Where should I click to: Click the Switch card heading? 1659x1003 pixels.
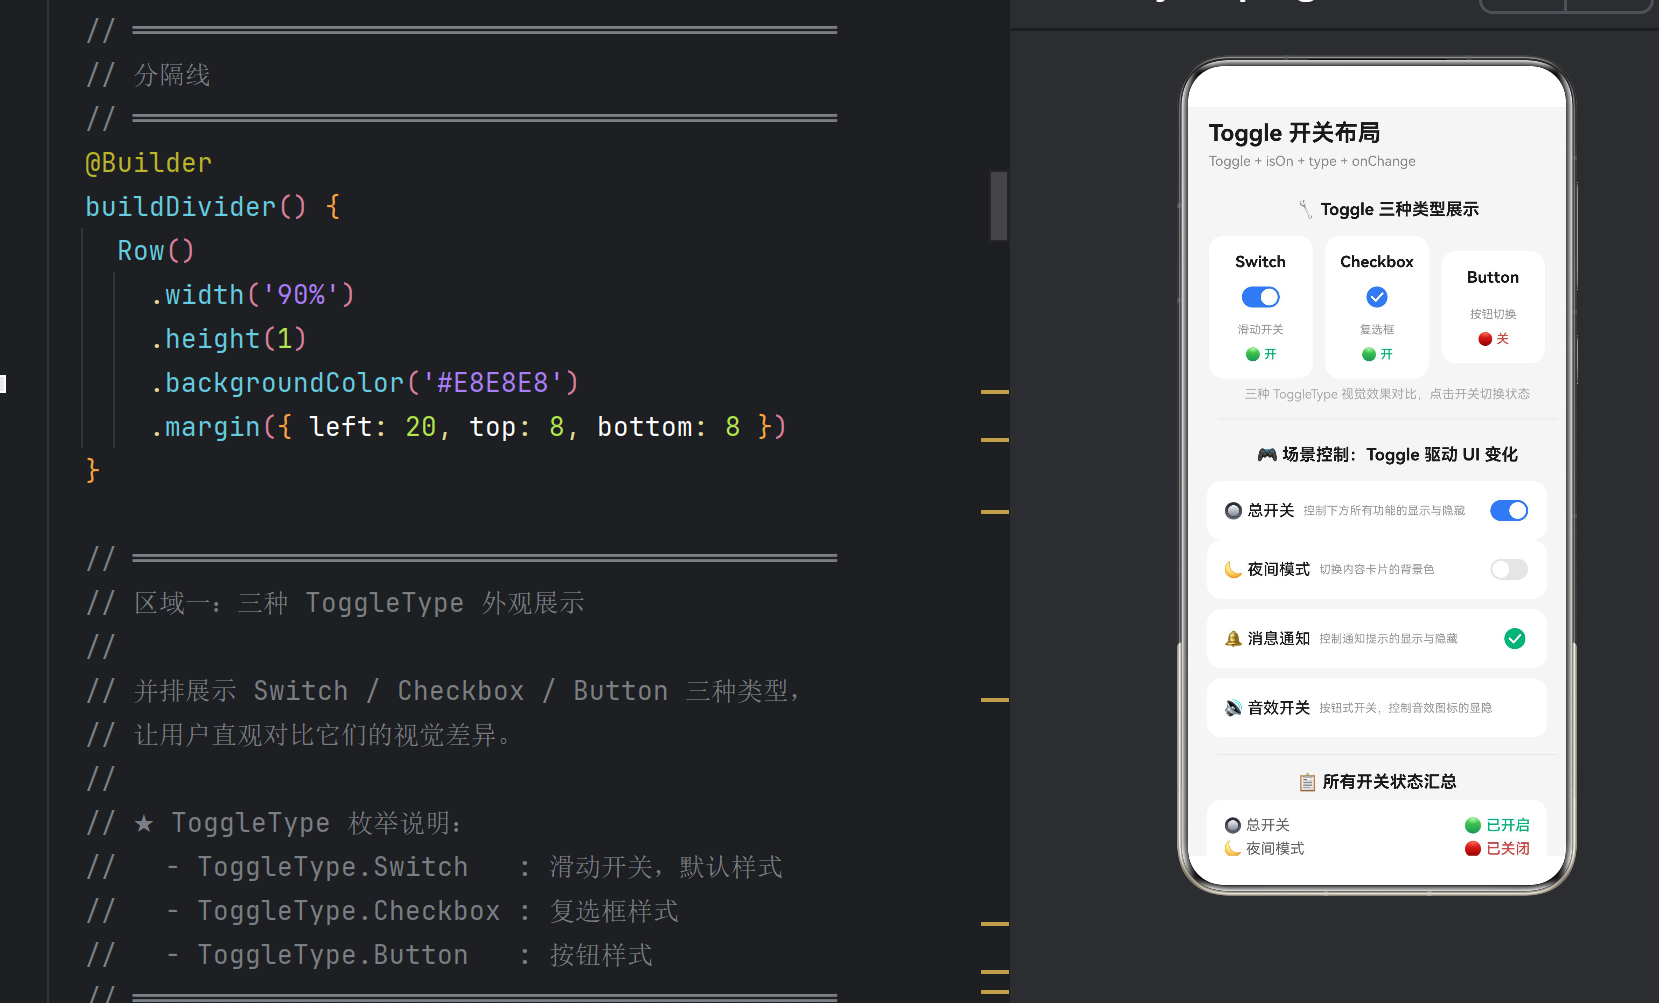click(x=1260, y=262)
